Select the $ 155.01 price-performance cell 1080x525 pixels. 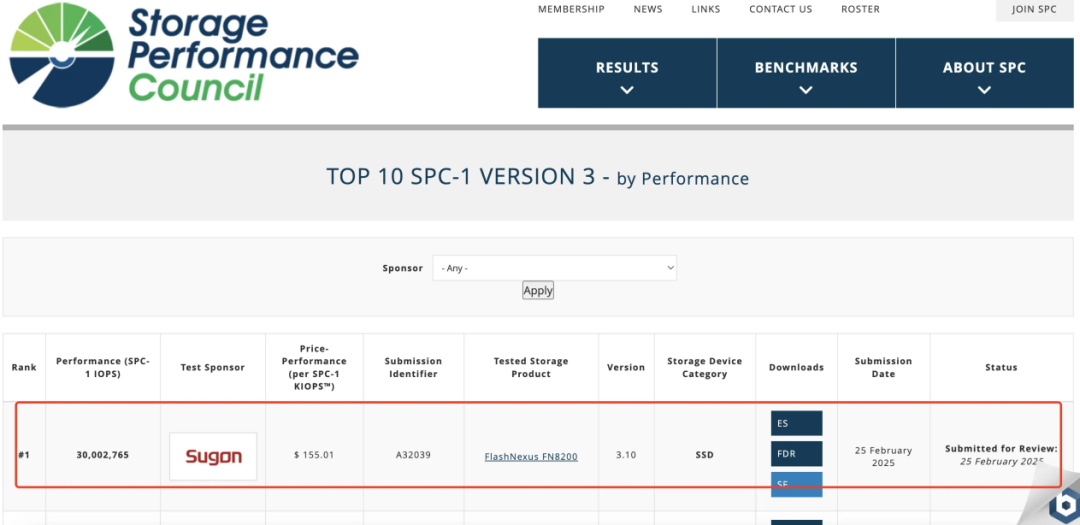[x=314, y=455]
